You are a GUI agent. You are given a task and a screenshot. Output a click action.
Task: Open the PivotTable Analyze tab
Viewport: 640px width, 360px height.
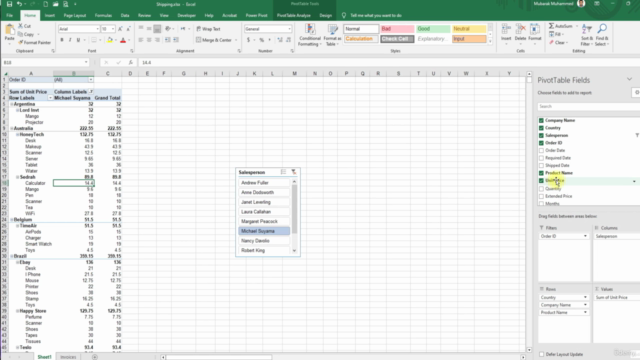[x=293, y=16]
